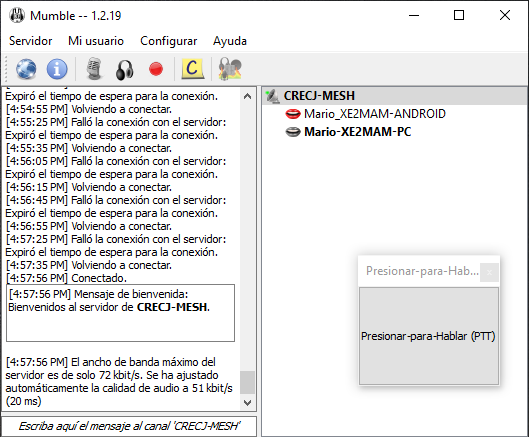This screenshot has width=529, height=437.
Task: Select user Mario-XE2MAM-PC
Action: (x=357, y=132)
